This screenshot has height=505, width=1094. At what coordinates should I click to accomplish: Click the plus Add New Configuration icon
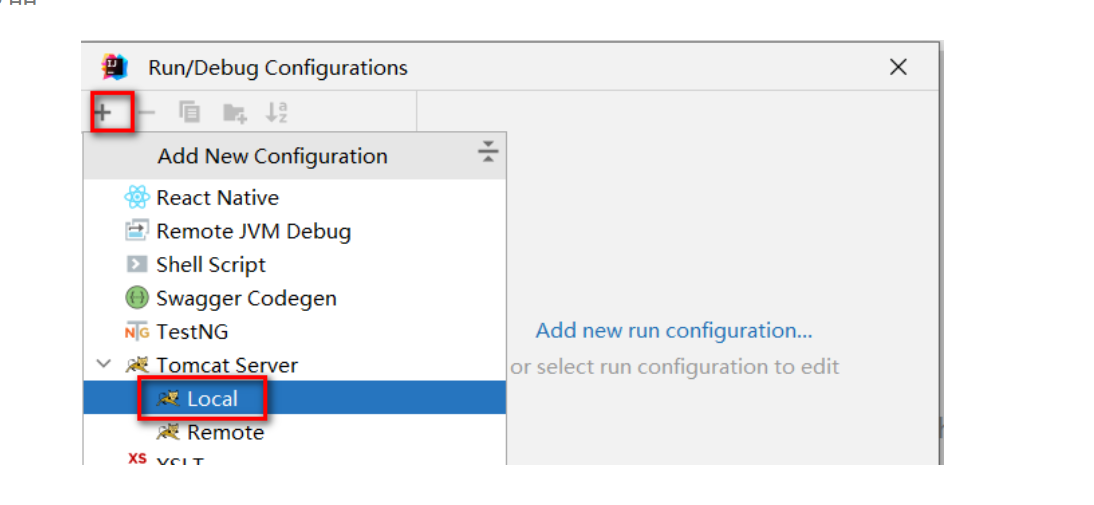coord(103,112)
